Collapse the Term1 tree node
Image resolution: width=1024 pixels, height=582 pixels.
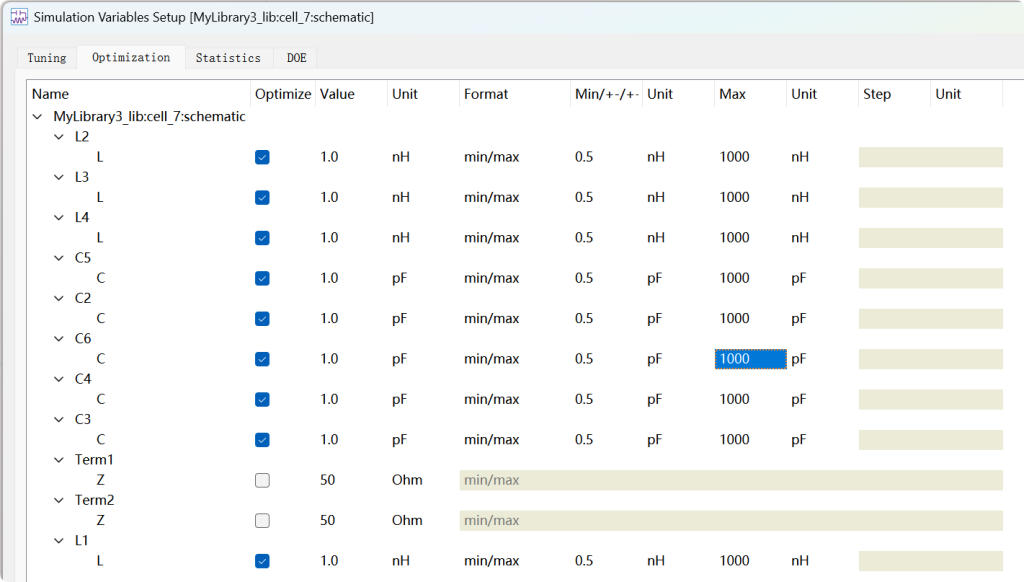(59, 460)
